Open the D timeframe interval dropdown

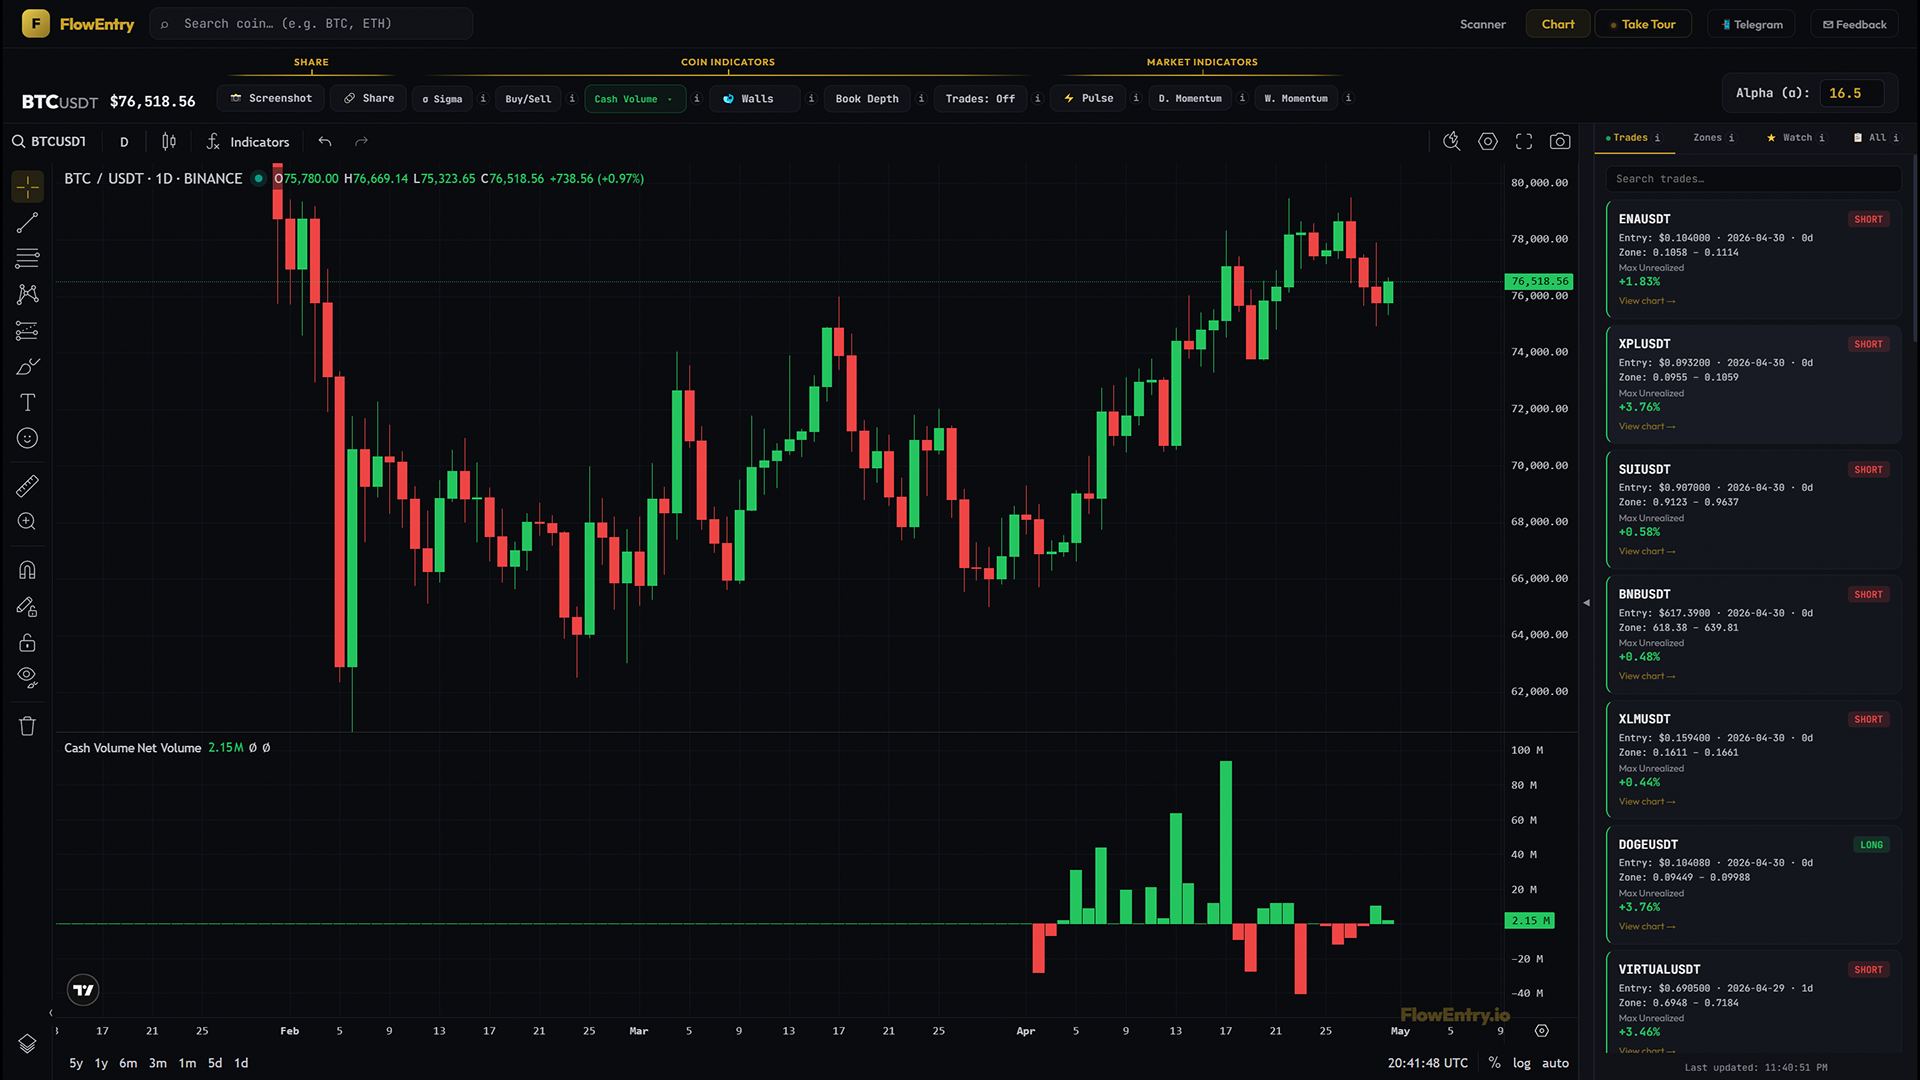124,142
